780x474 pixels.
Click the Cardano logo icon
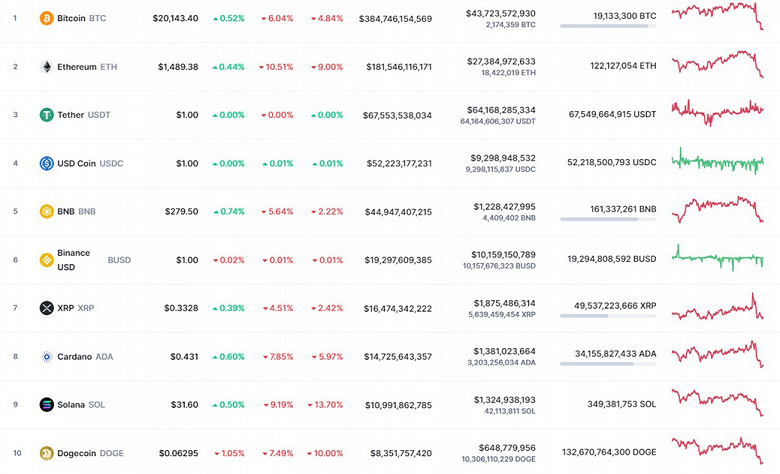[x=46, y=356]
